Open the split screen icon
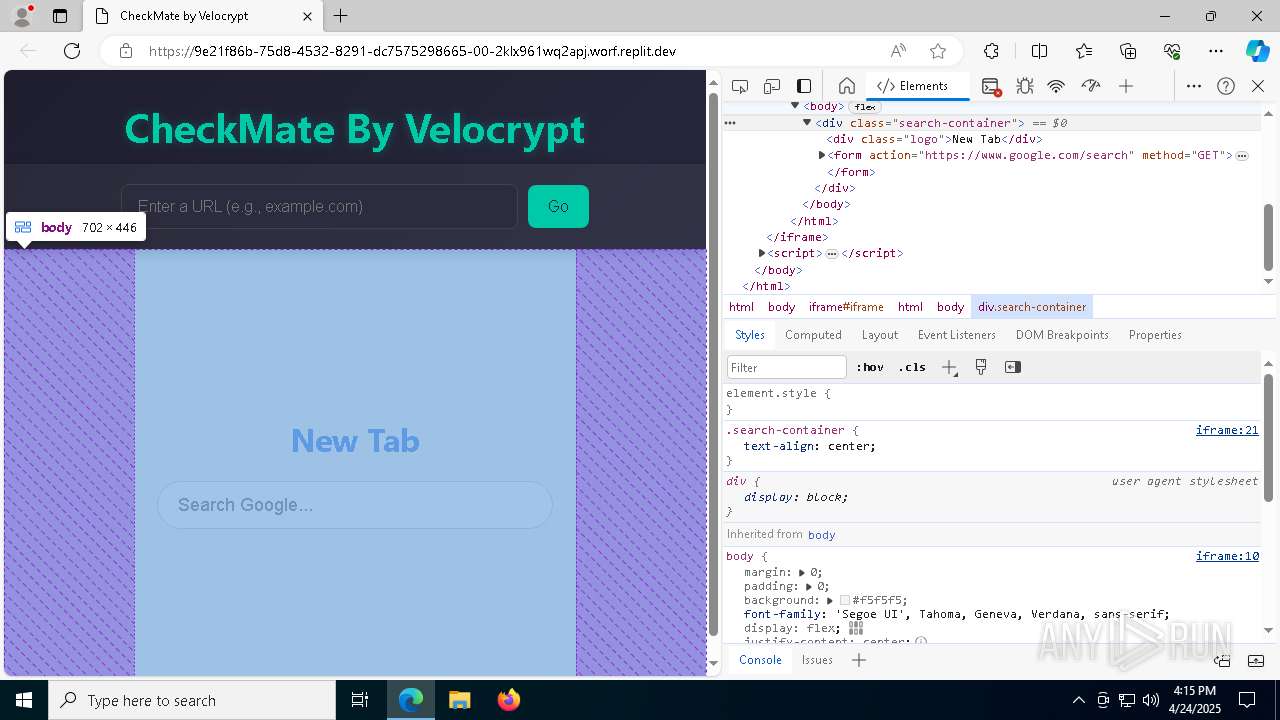 [1039, 51]
